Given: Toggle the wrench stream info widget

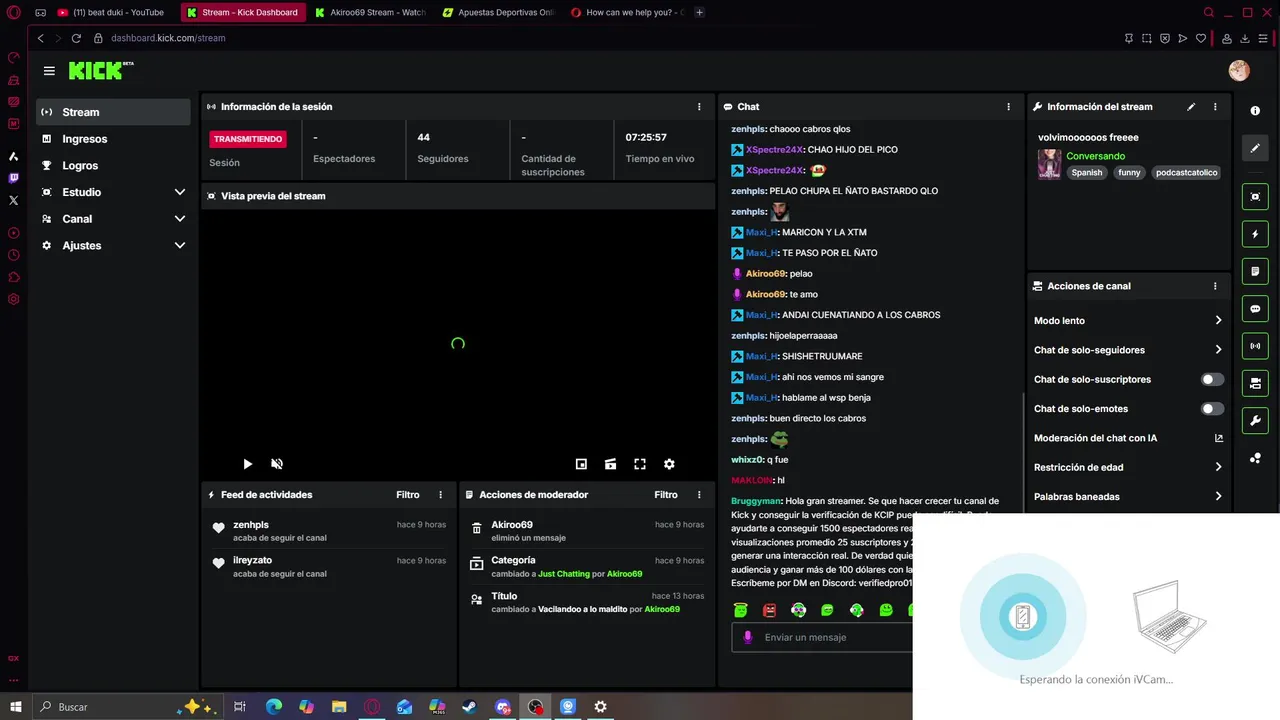Looking at the screenshot, I should point(1255,420).
